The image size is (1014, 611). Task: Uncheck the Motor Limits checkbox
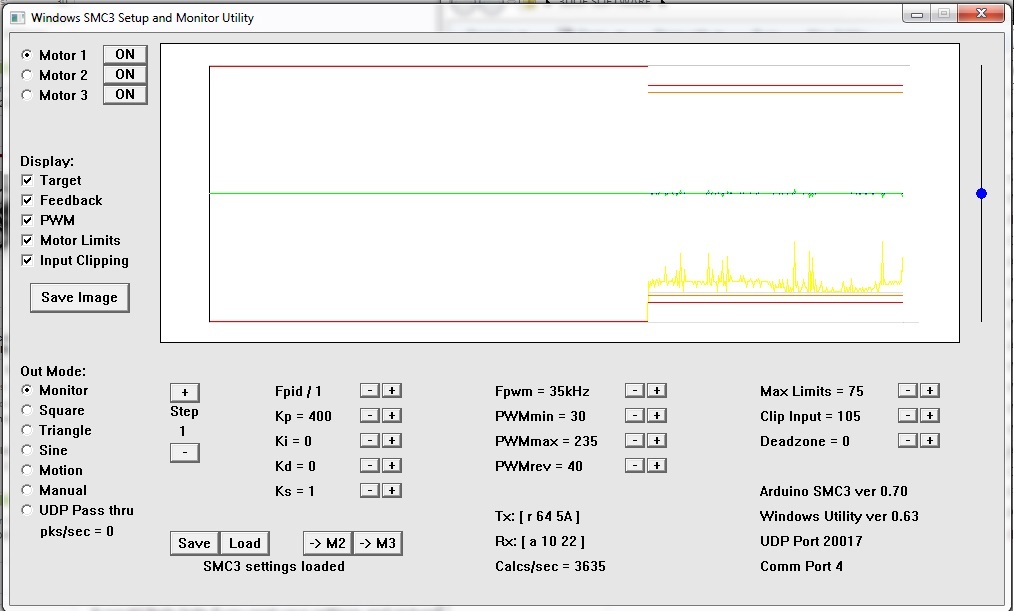coord(27,241)
